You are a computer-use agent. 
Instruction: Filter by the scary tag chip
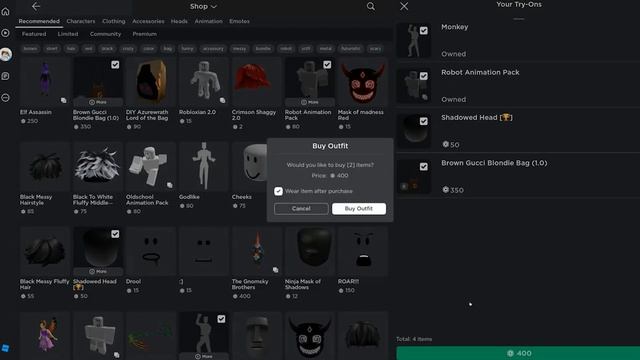point(375,49)
